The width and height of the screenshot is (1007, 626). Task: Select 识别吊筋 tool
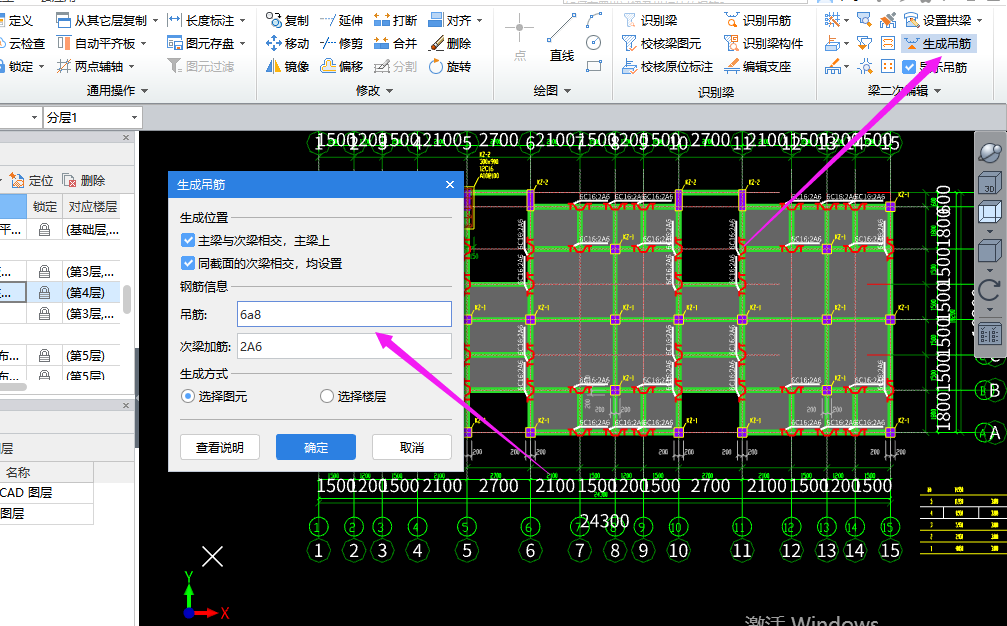[x=757, y=21]
